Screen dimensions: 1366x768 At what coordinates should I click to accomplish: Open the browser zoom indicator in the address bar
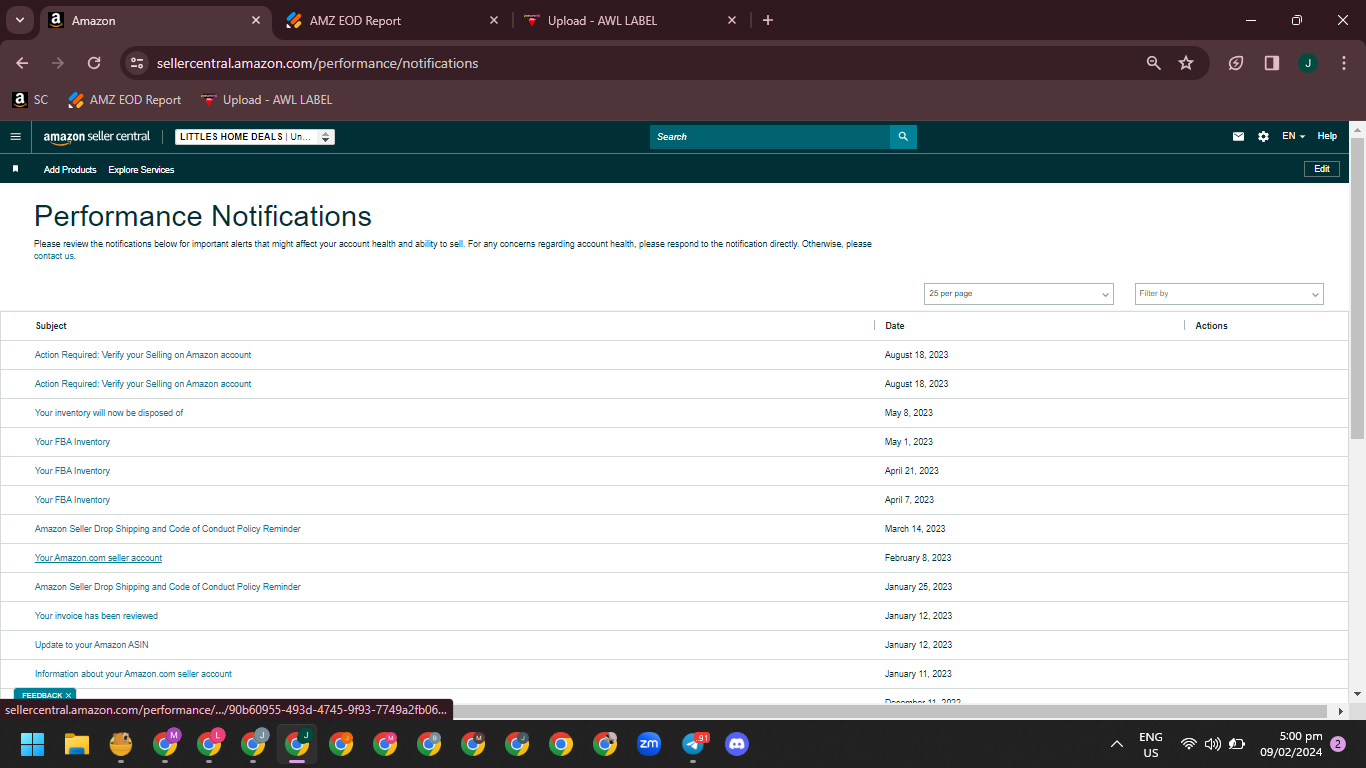pos(1153,63)
